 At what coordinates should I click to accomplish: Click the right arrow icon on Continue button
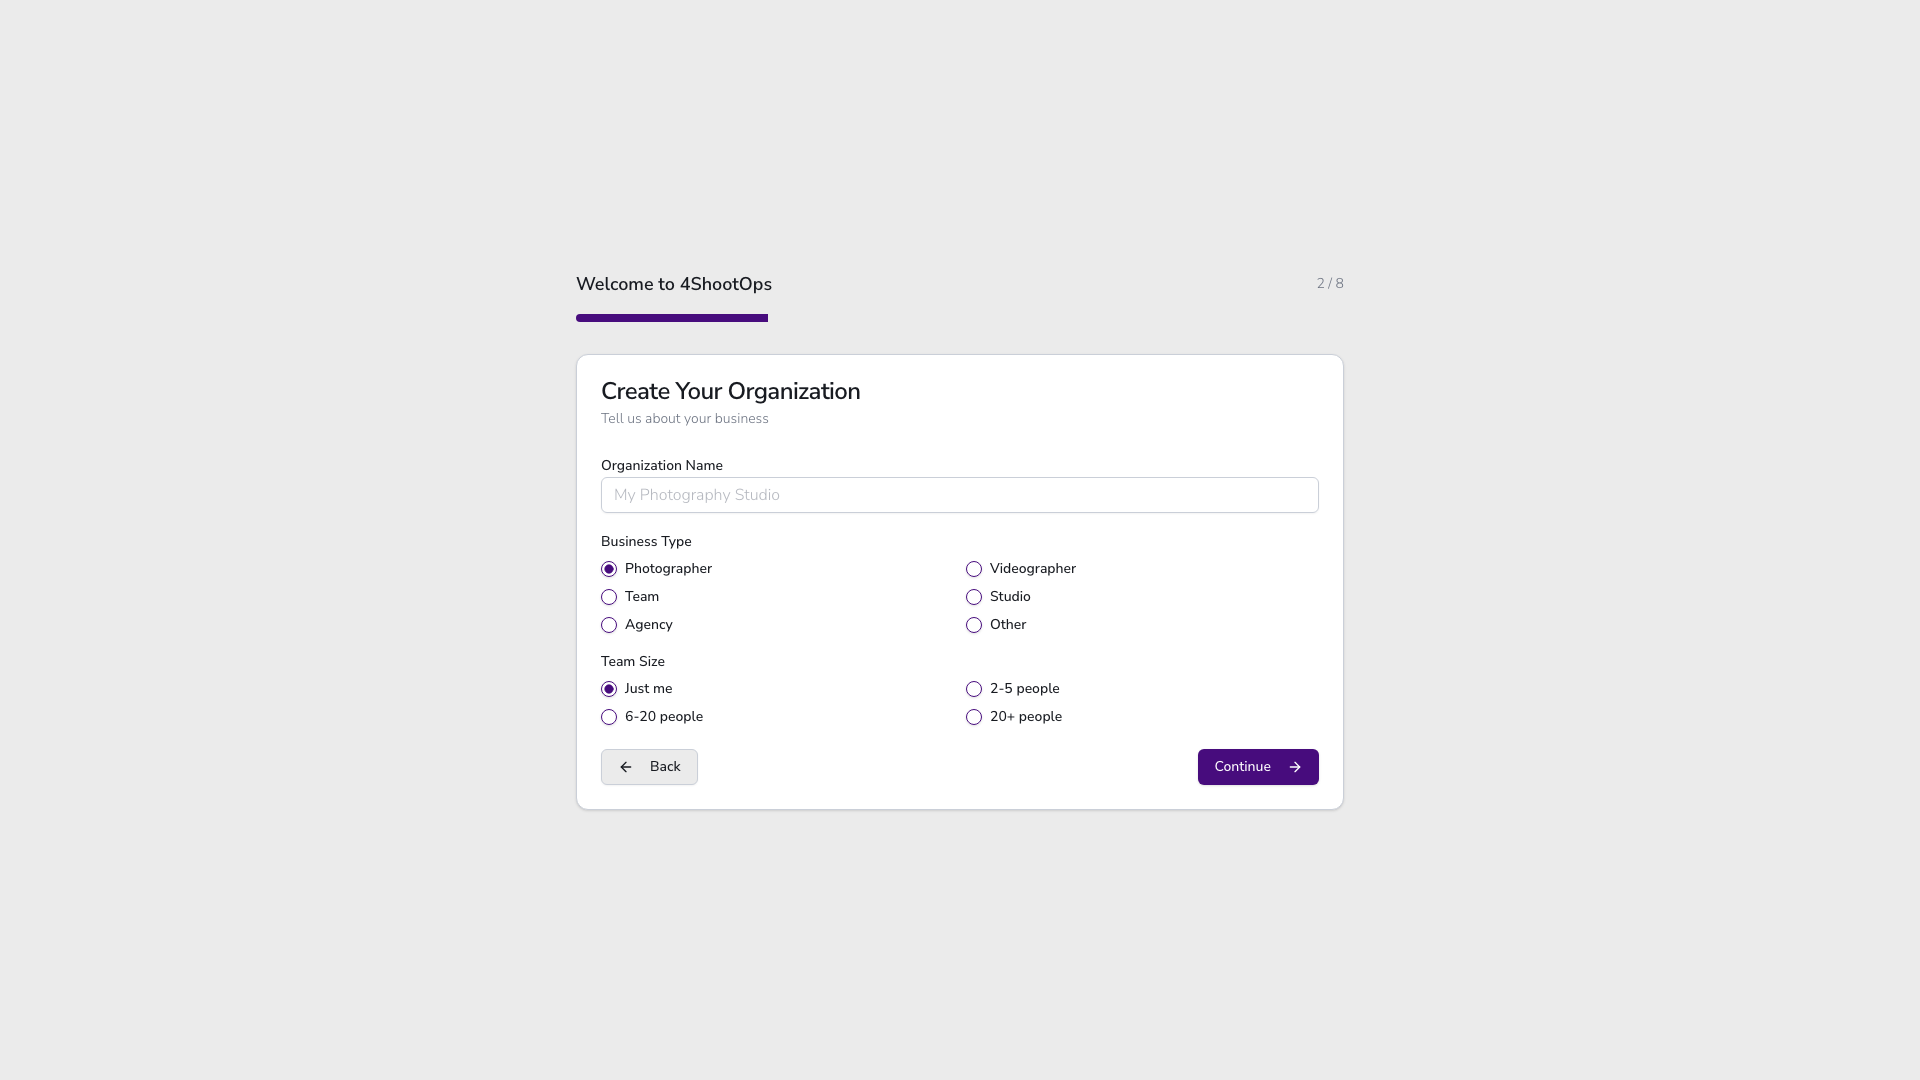pos(1295,767)
